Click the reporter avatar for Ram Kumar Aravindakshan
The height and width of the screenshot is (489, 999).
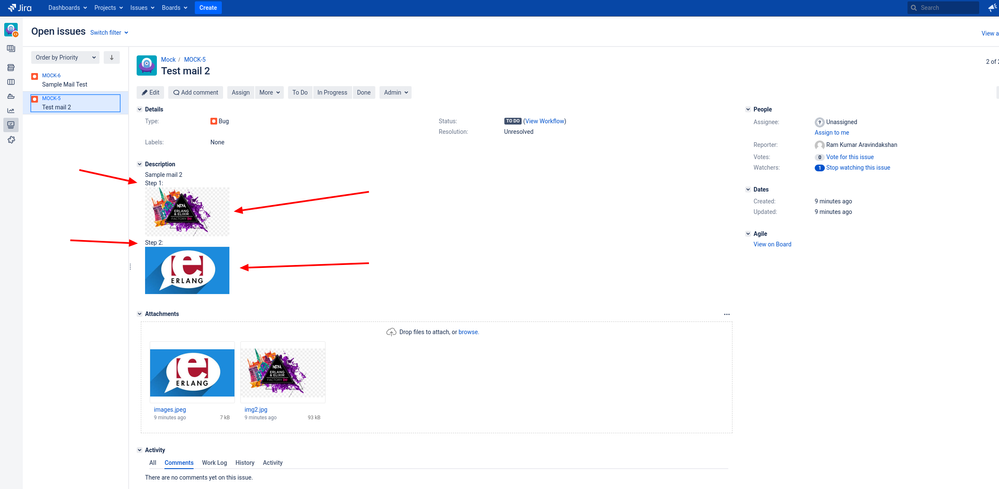click(x=819, y=145)
